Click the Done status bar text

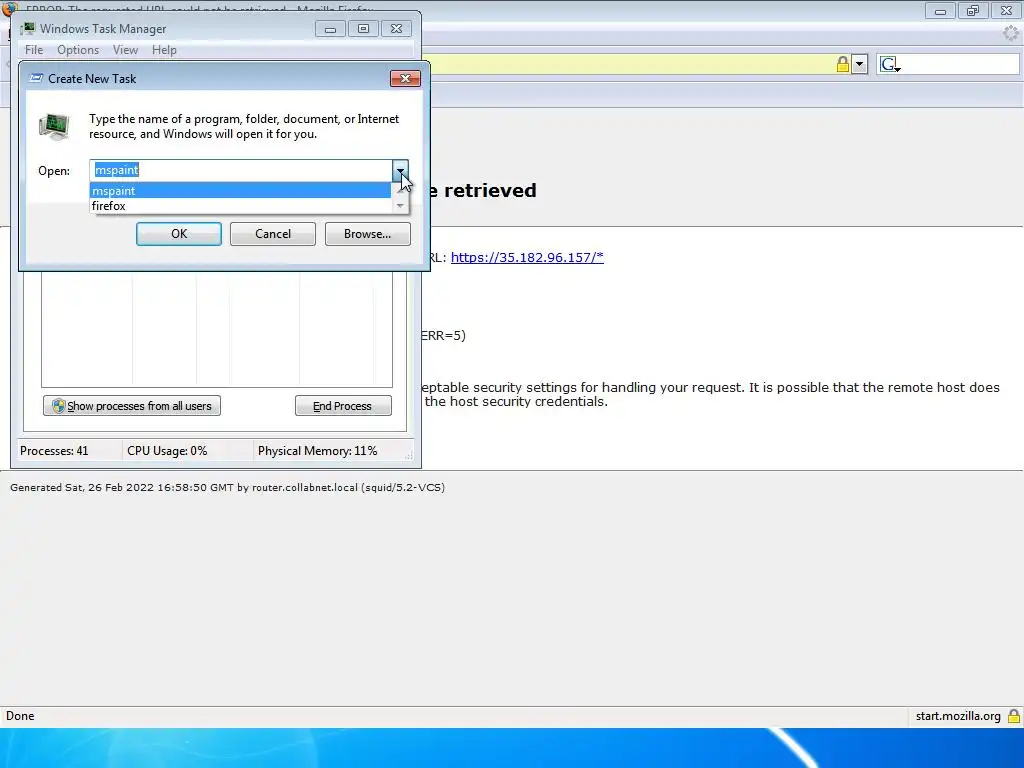pos(20,716)
